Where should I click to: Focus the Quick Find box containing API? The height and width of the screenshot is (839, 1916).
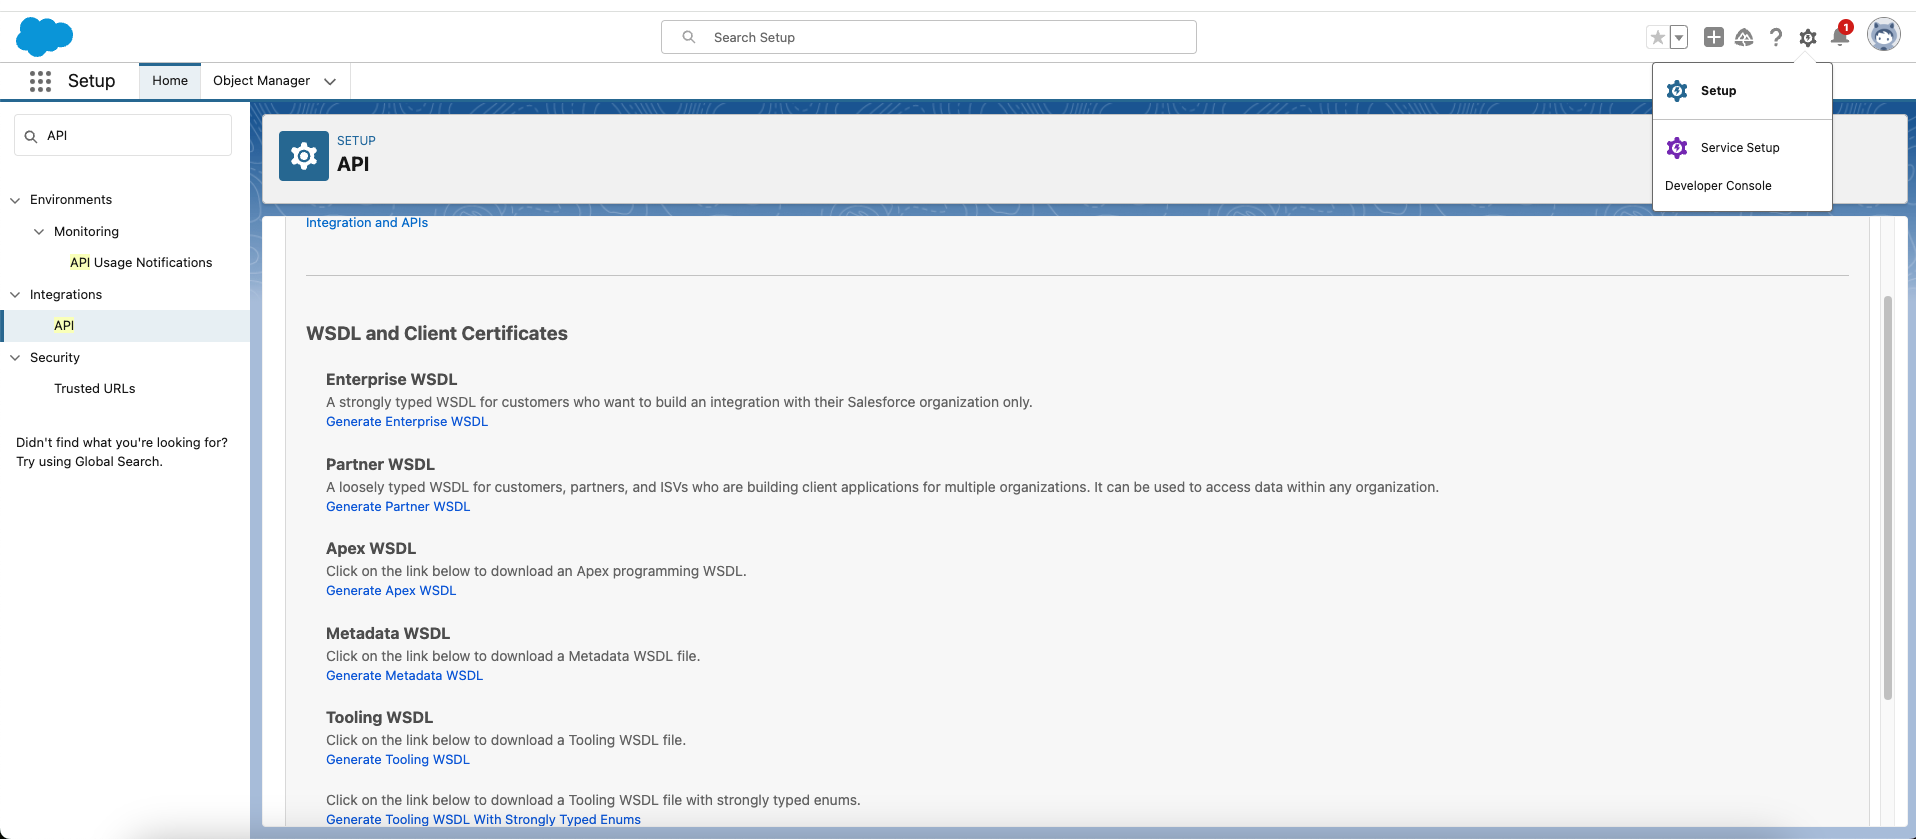coord(123,135)
